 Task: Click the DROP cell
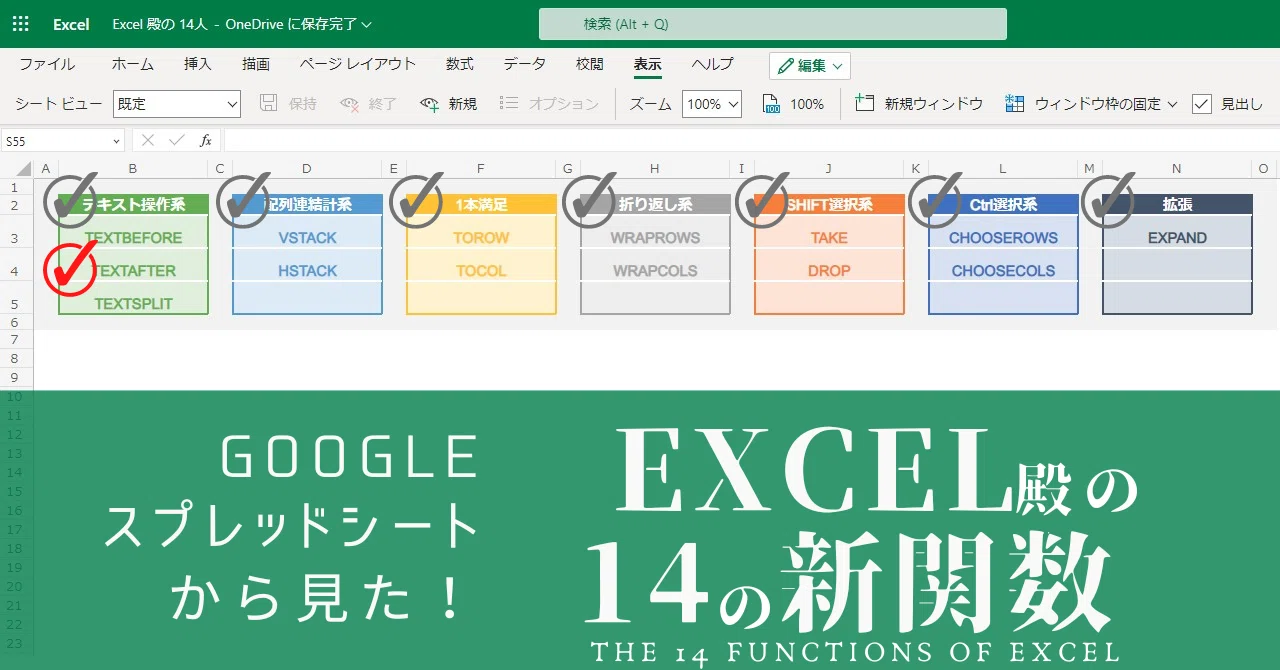[829, 271]
